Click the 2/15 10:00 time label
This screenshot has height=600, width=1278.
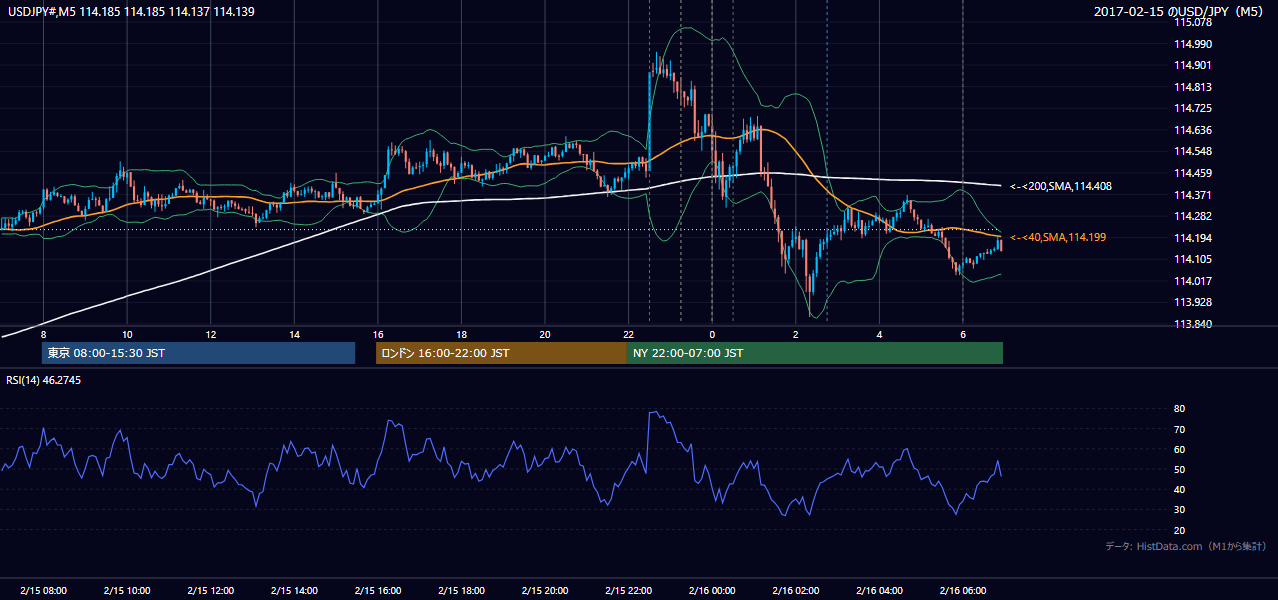pos(127,590)
